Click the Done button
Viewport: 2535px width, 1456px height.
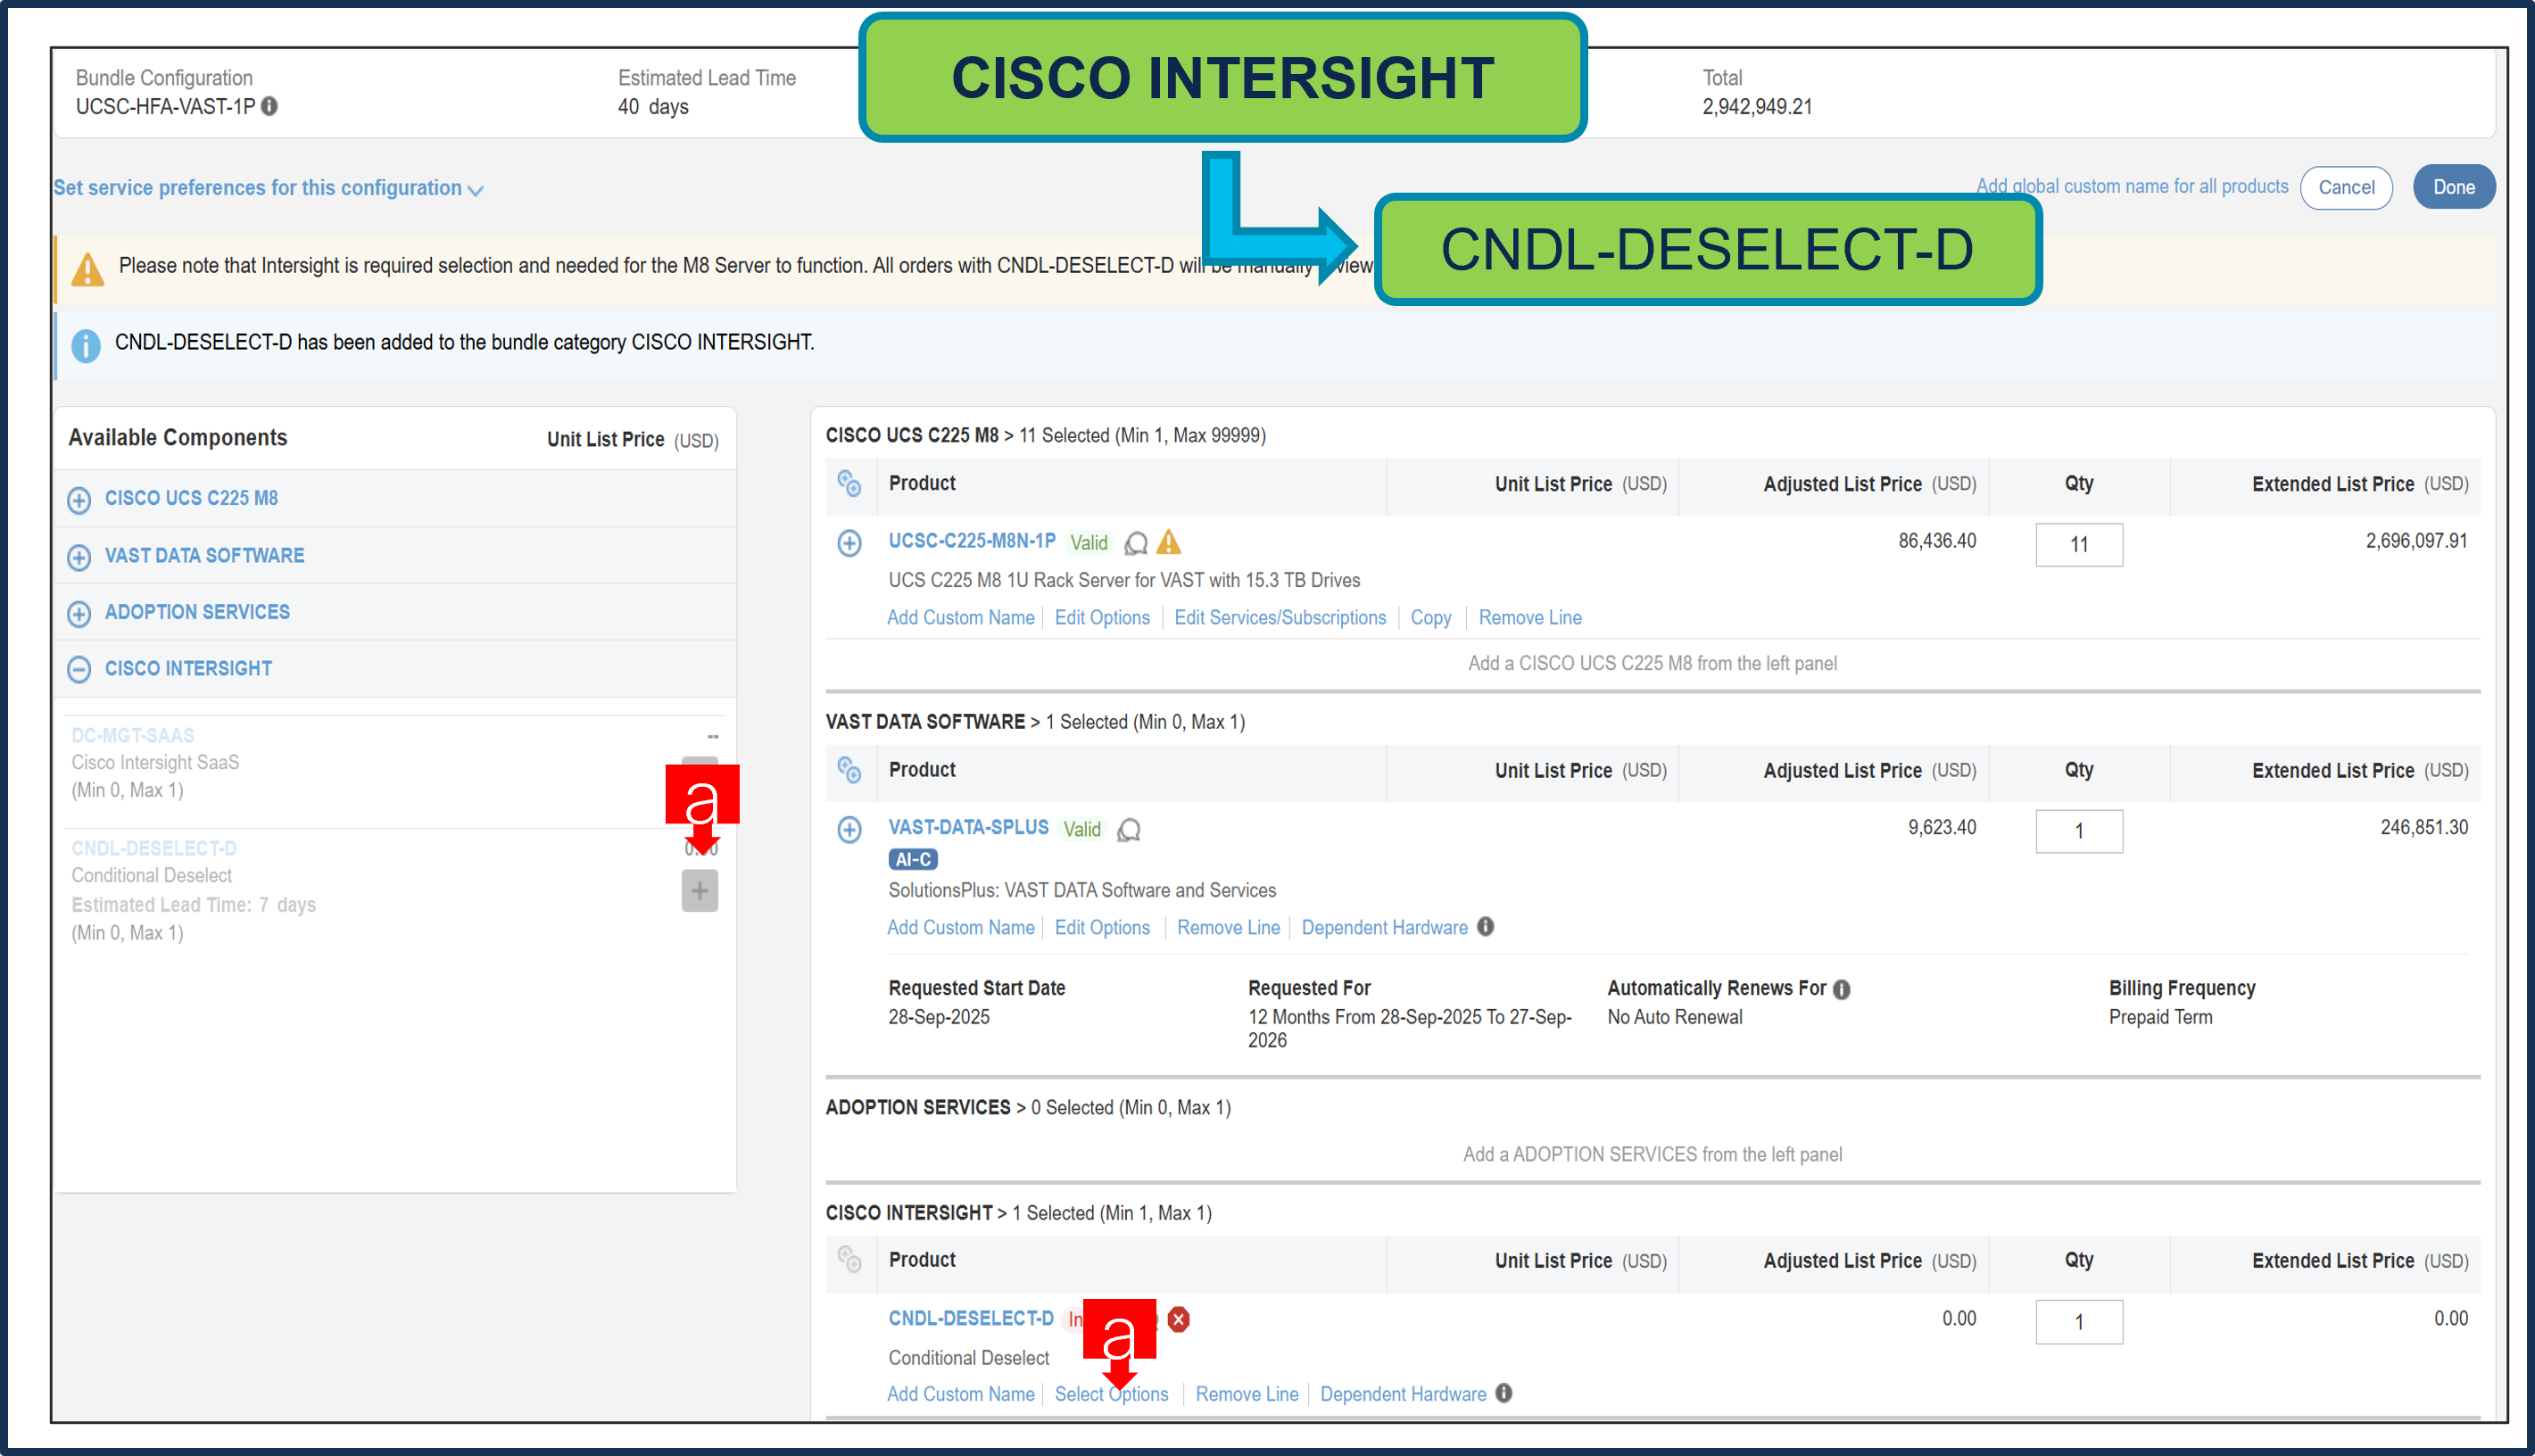2454,187
